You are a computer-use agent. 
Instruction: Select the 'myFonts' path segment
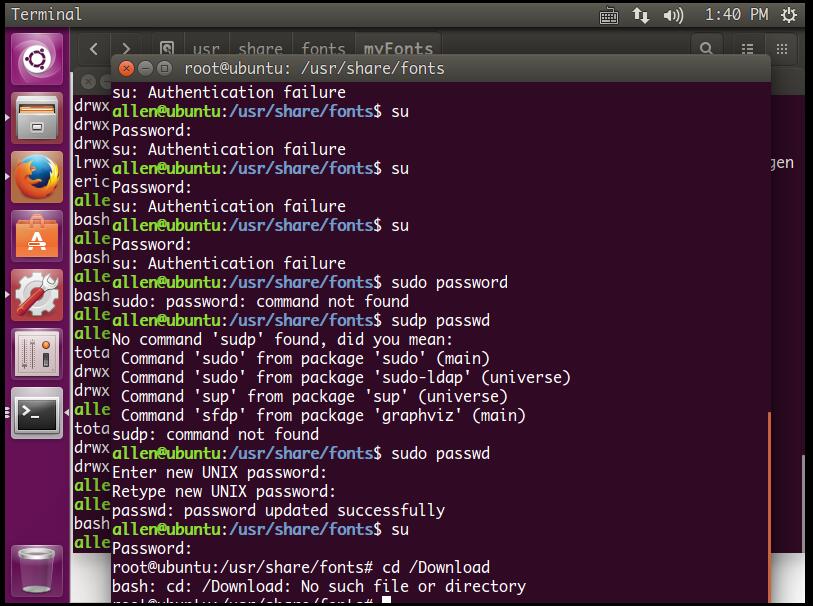pos(398,48)
